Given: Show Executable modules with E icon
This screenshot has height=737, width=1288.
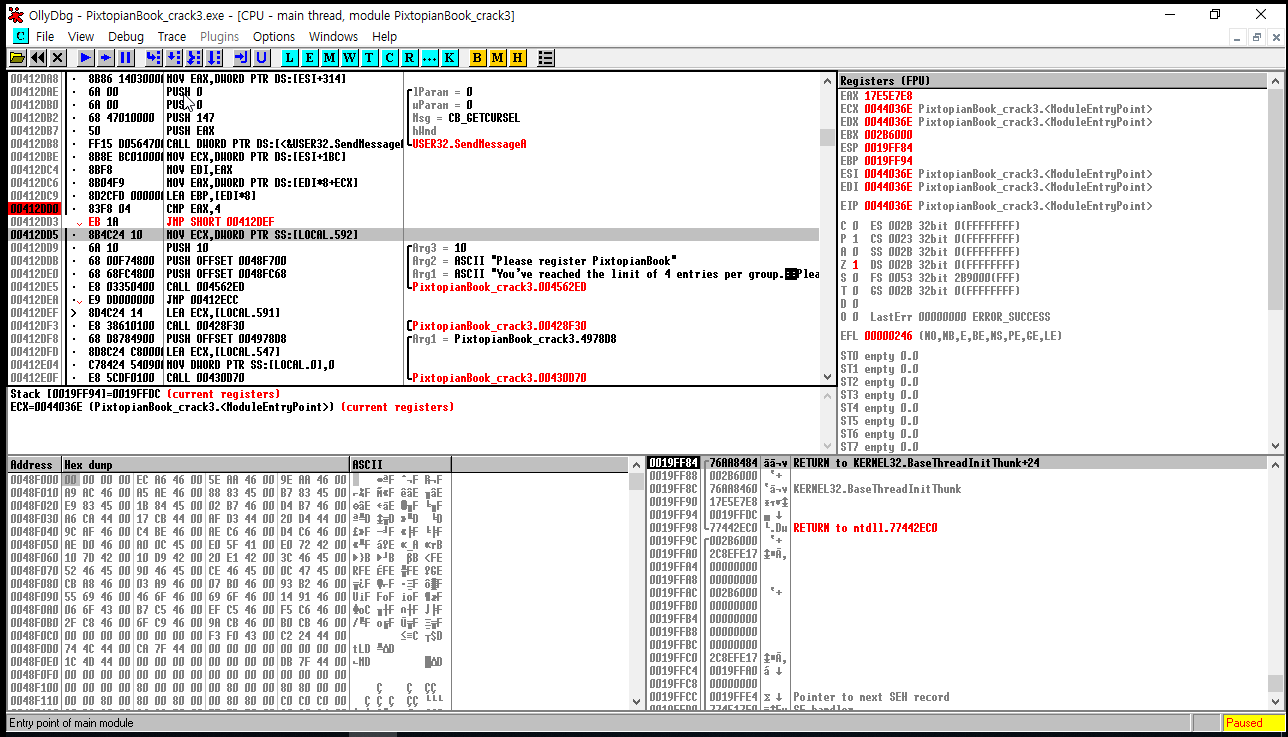Looking at the screenshot, I should point(310,58).
